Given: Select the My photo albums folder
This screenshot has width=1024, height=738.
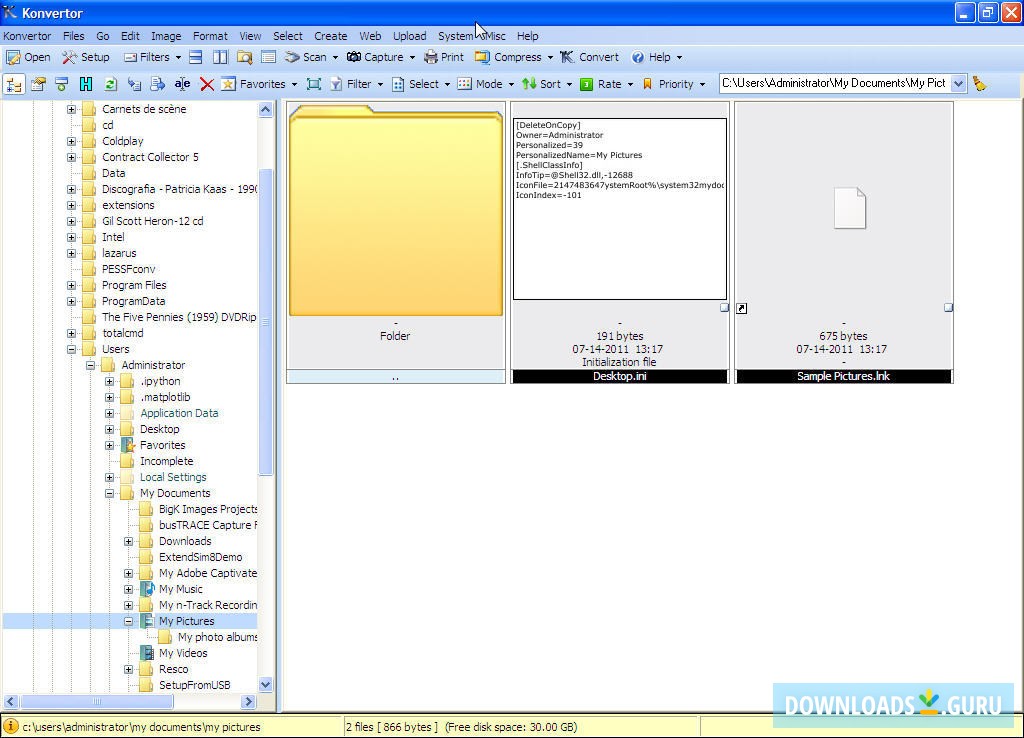Looking at the screenshot, I should (217, 637).
